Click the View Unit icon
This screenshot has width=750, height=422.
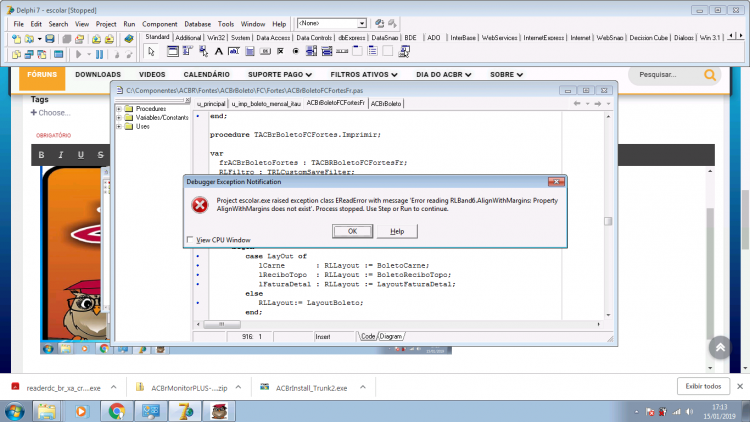tap(16, 55)
